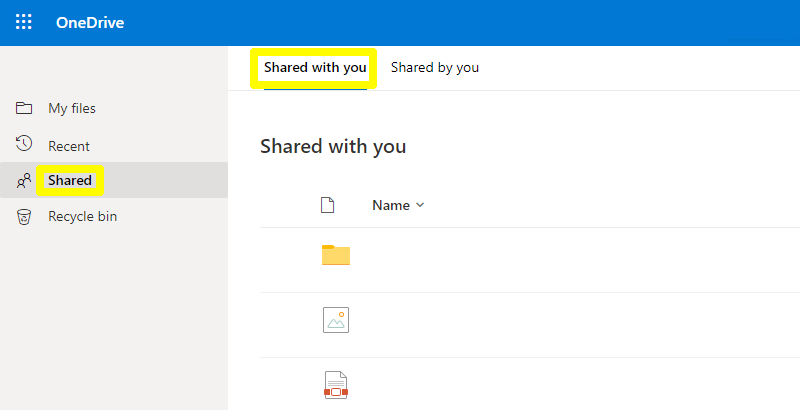Click the Name column header text
This screenshot has height=410, width=800.
[x=391, y=205]
